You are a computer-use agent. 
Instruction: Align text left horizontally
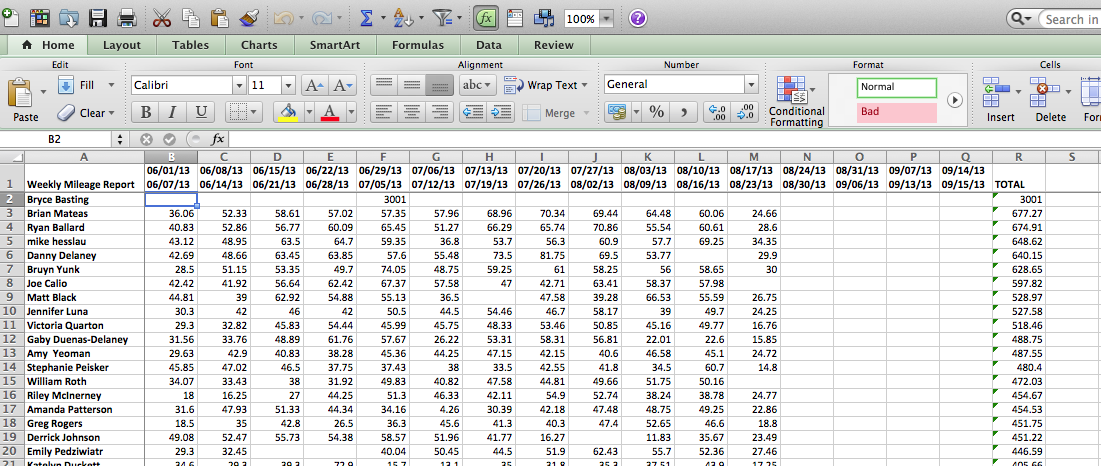[x=383, y=112]
